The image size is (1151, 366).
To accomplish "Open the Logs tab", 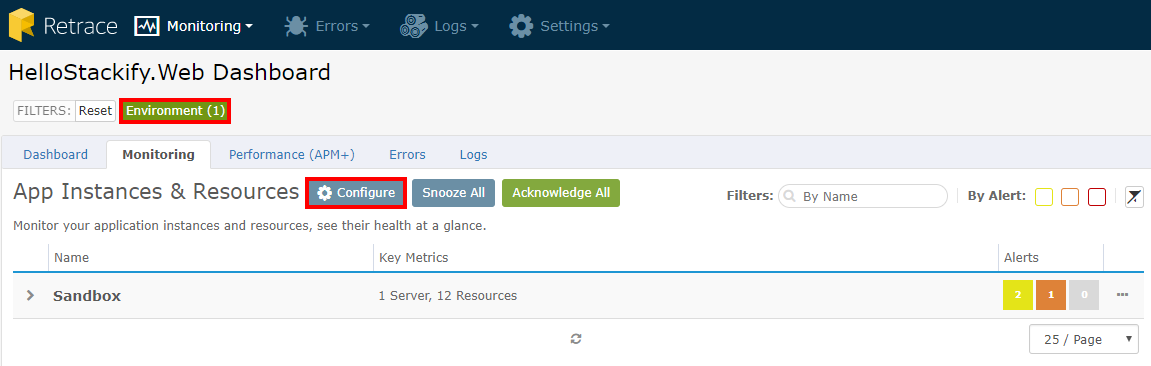I will click(x=473, y=155).
